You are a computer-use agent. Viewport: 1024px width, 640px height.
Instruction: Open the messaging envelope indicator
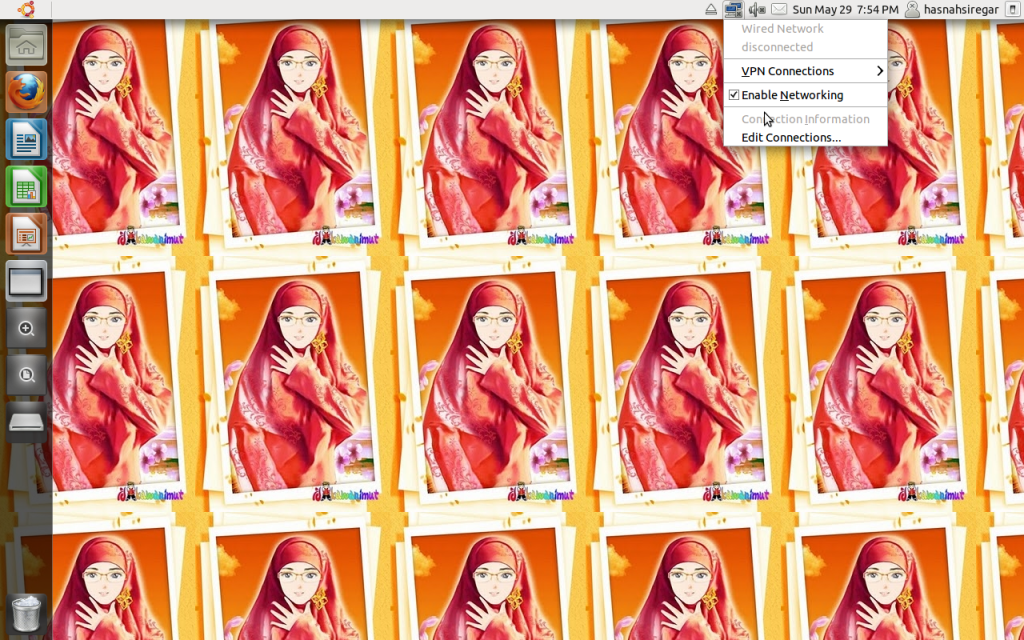tap(779, 9)
